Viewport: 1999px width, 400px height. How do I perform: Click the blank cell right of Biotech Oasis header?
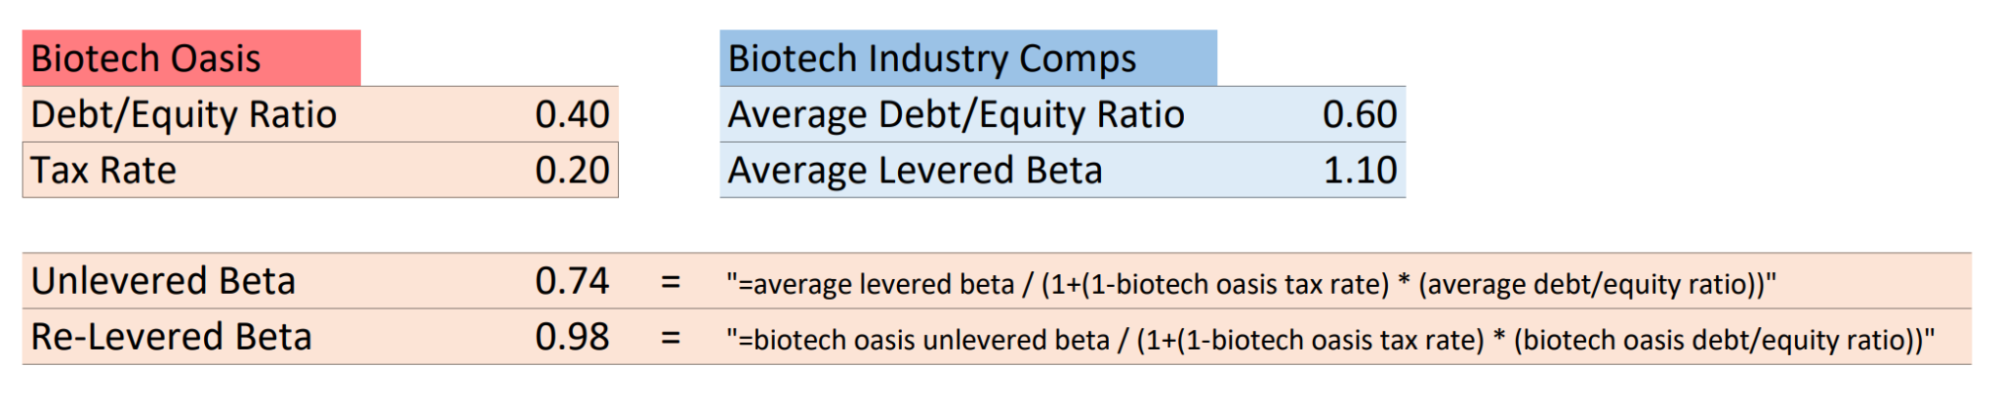[489, 58]
